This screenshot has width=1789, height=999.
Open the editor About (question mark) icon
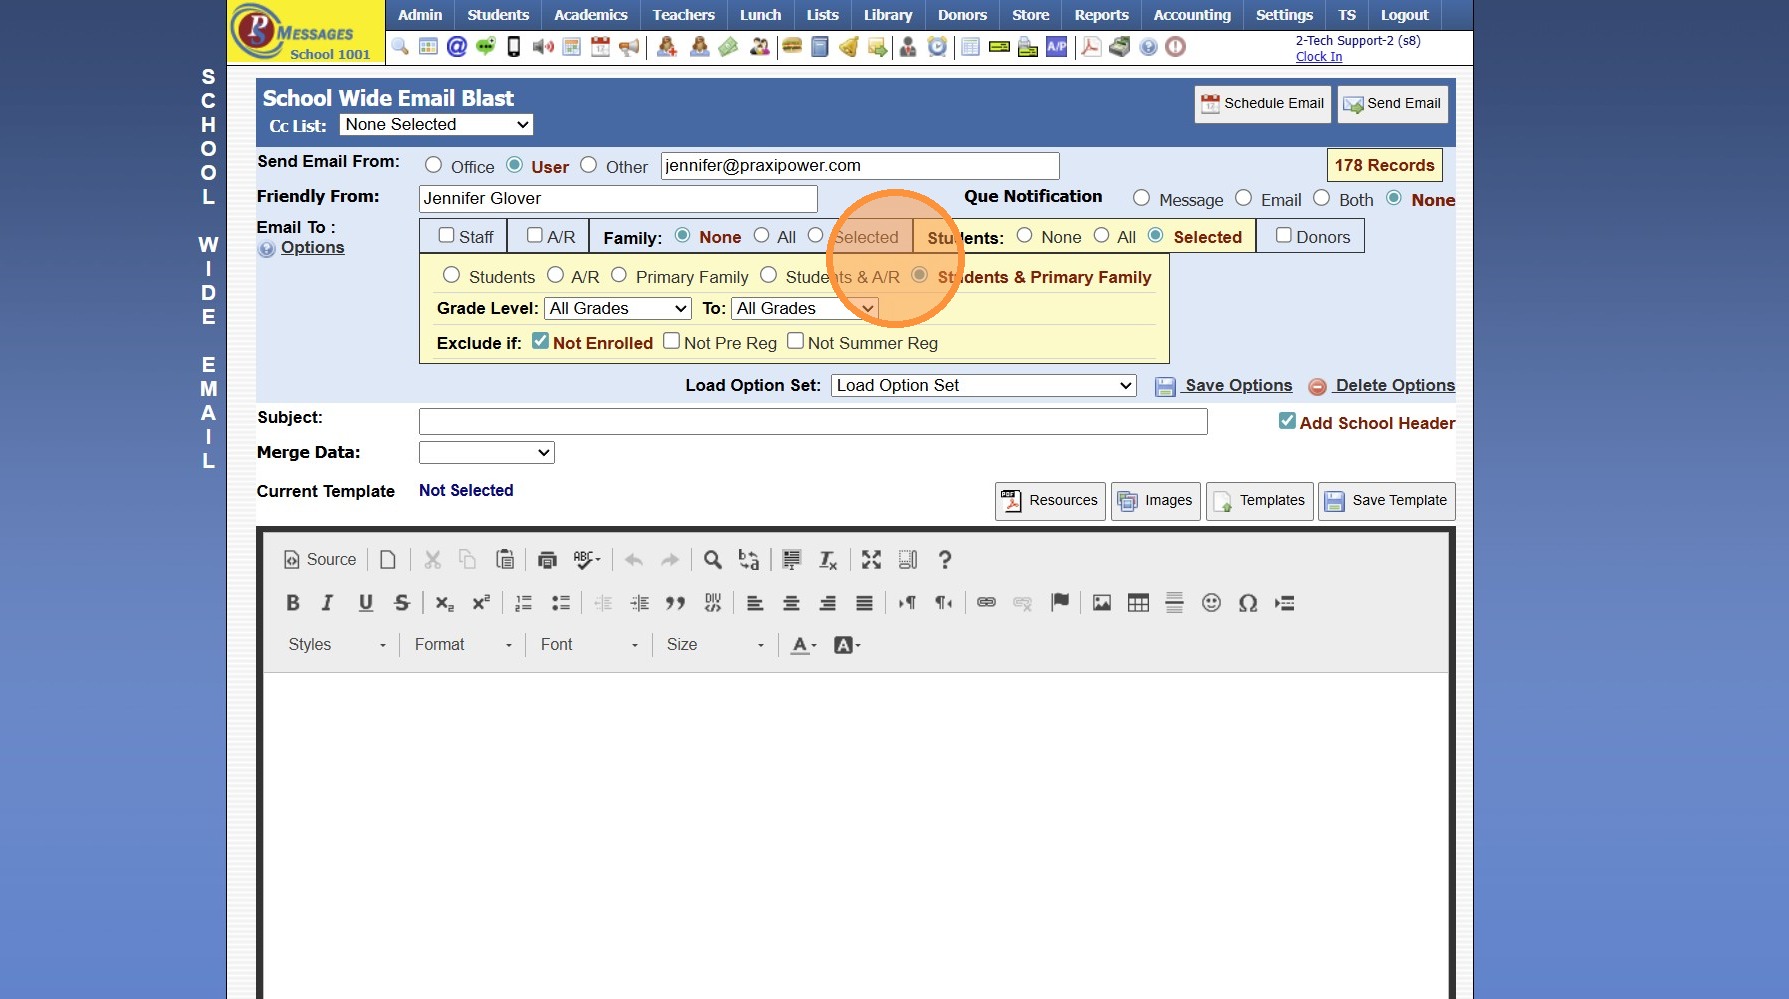pos(945,560)
